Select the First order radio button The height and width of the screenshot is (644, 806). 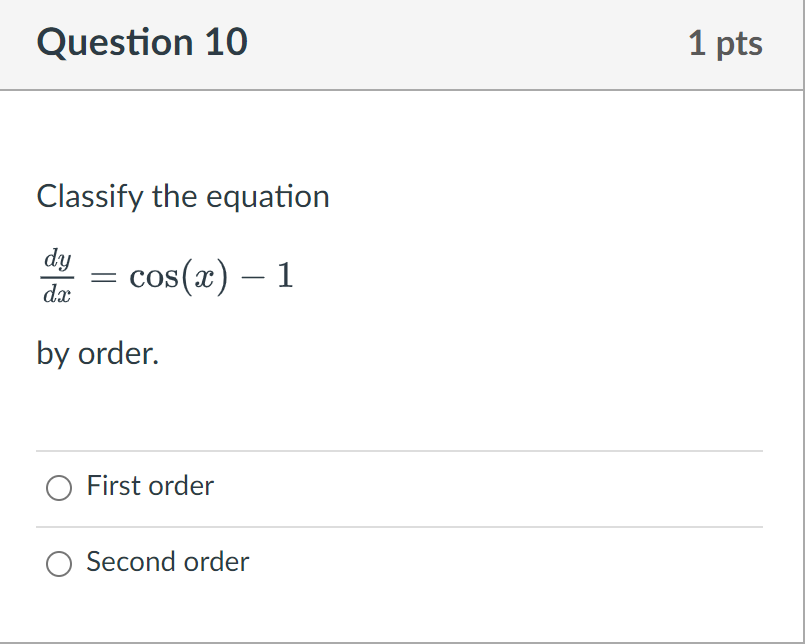click(59, 488)
